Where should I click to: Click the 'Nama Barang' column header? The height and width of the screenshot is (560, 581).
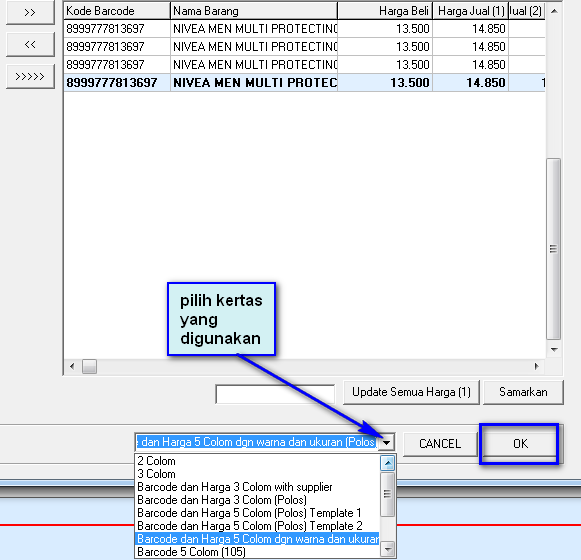[x=254, y=11]
